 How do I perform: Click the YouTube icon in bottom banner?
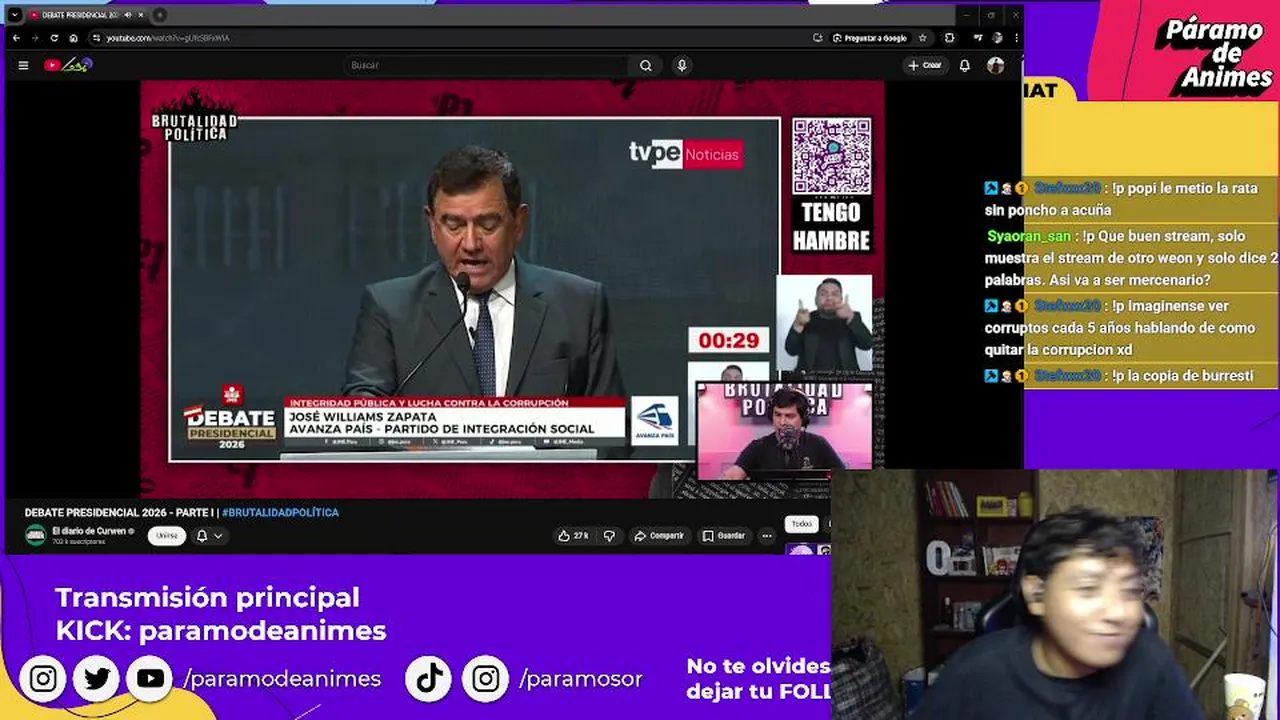click(150, 679)
